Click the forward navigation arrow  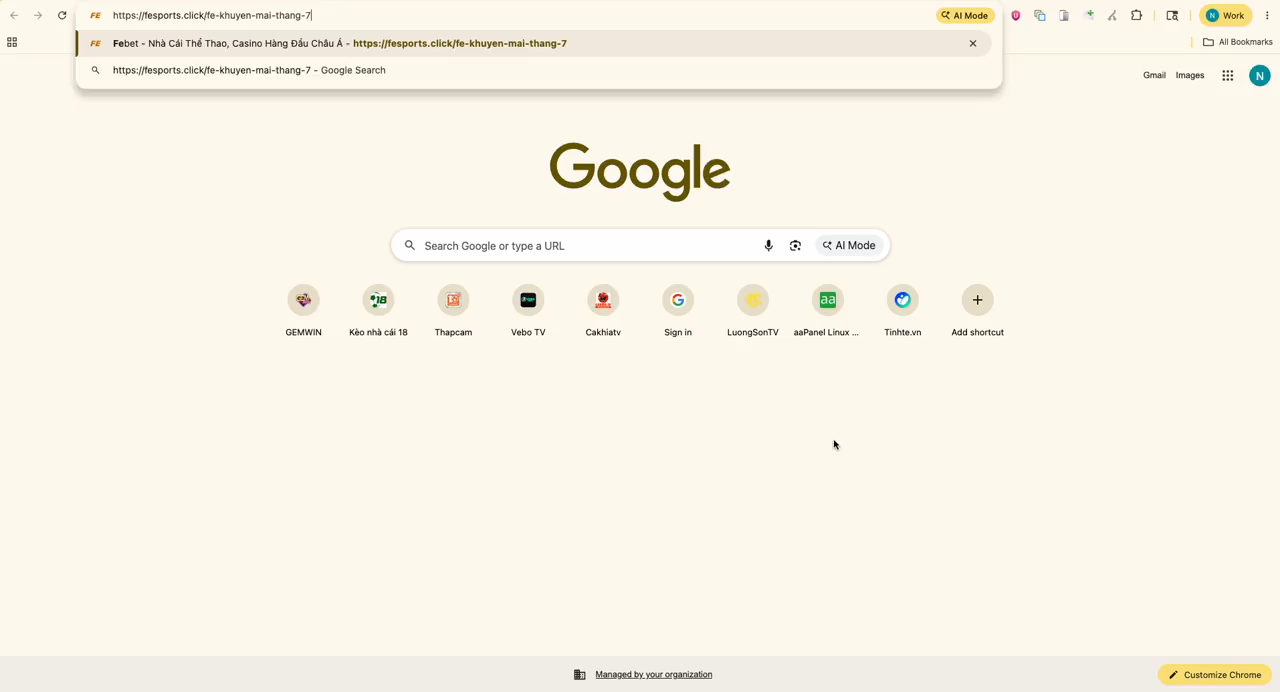(x=38, y=15)
